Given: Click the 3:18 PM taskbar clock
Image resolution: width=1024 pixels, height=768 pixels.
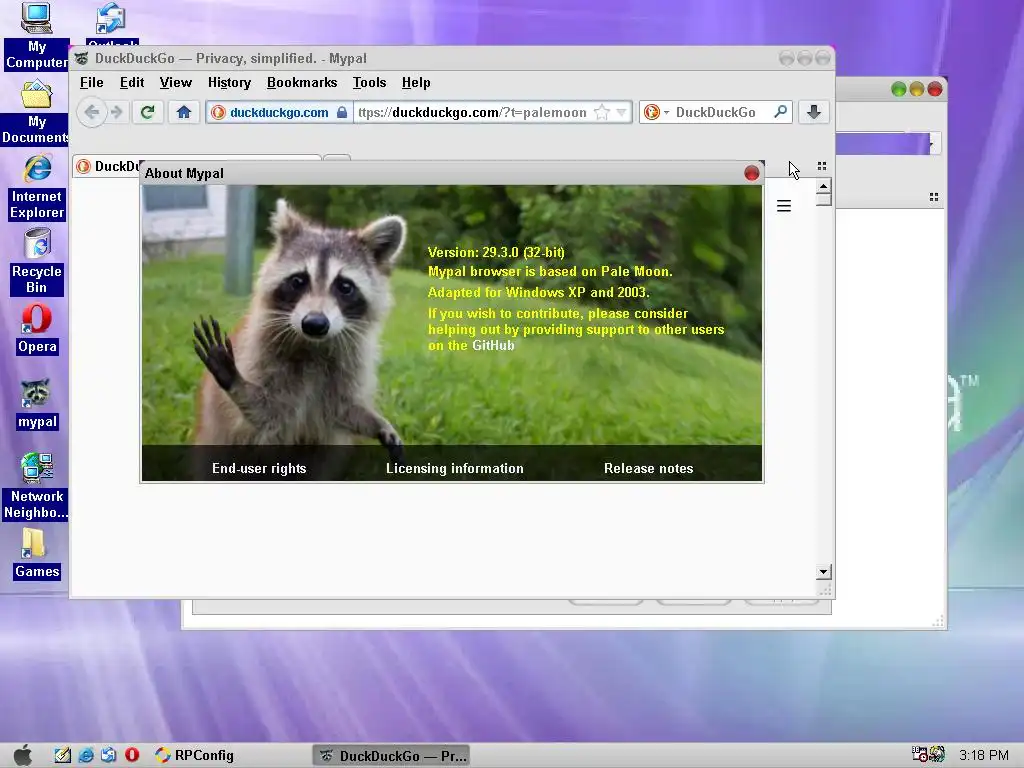Looking at the screenshot, I should click(x=984, y=755).
